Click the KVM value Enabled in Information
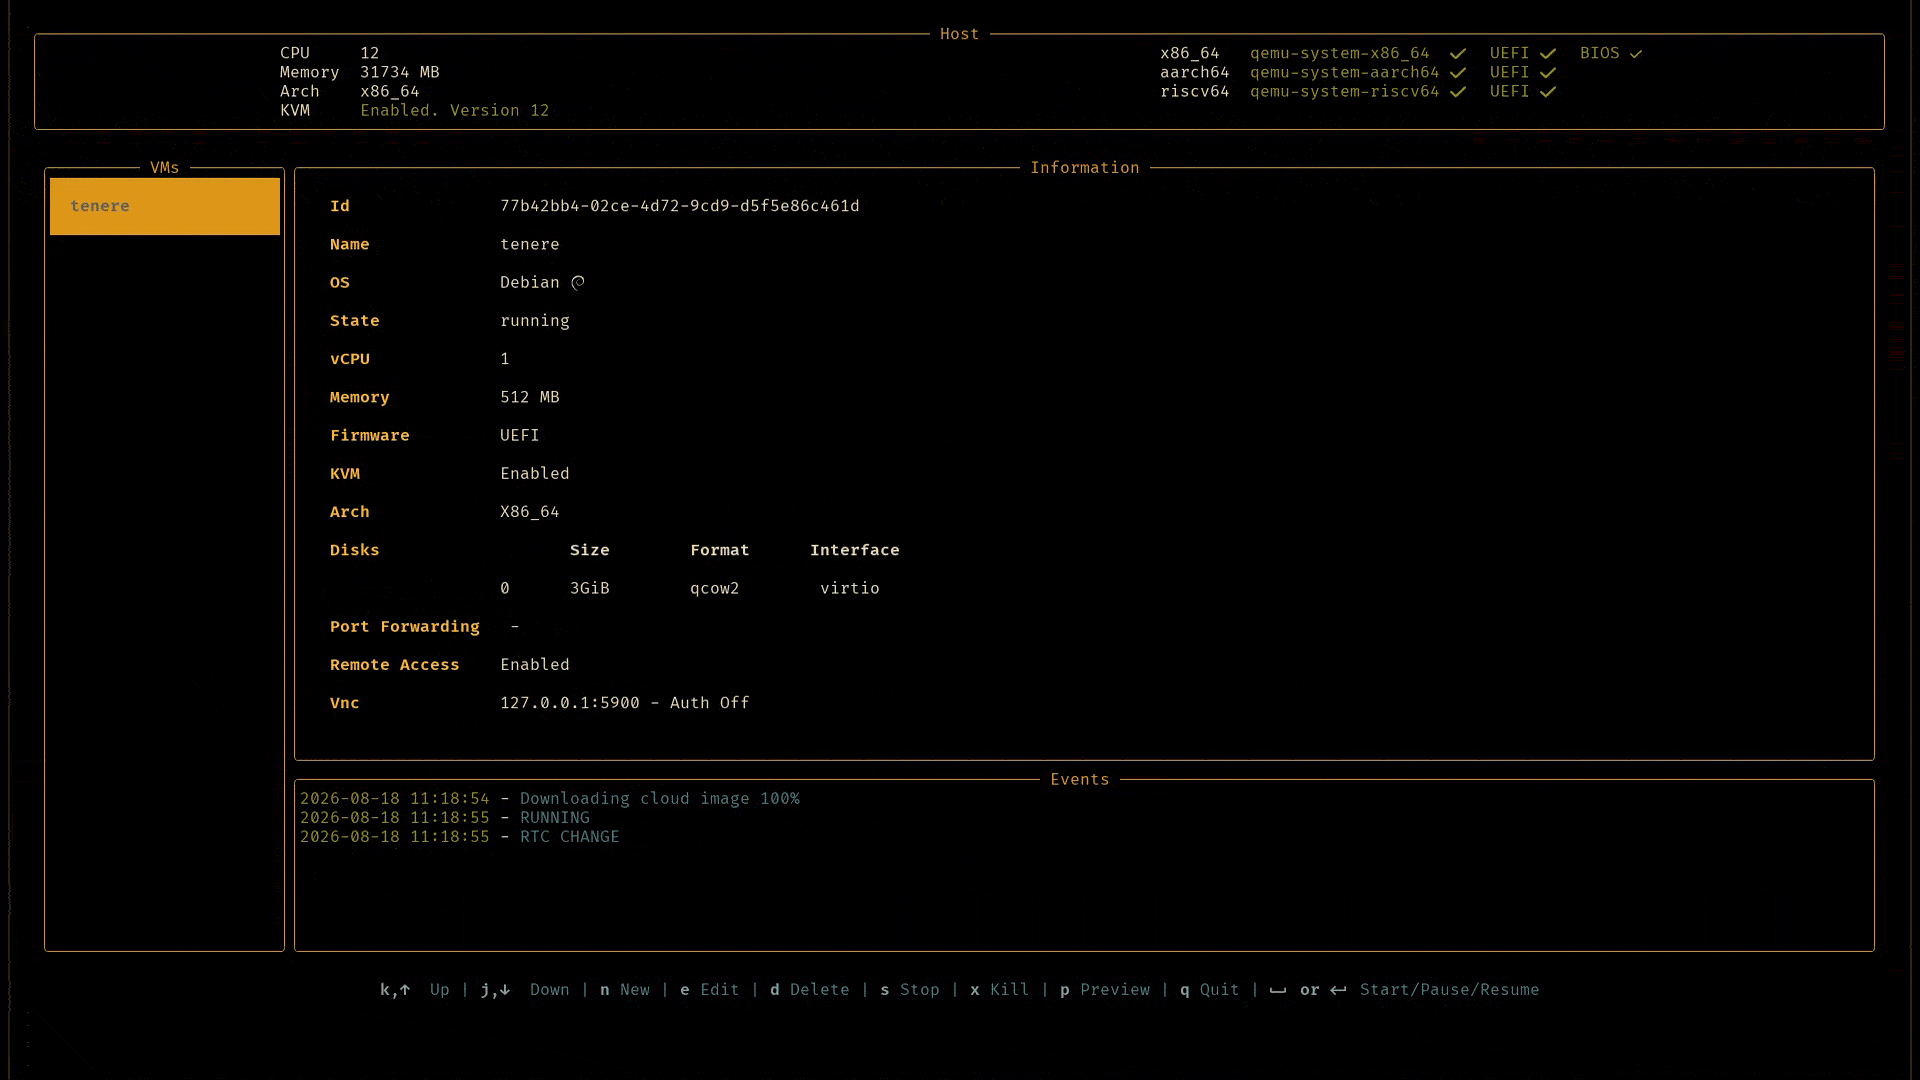Image resolution: width=1920 pixels, height=1080 pixels. coord(535,474)
